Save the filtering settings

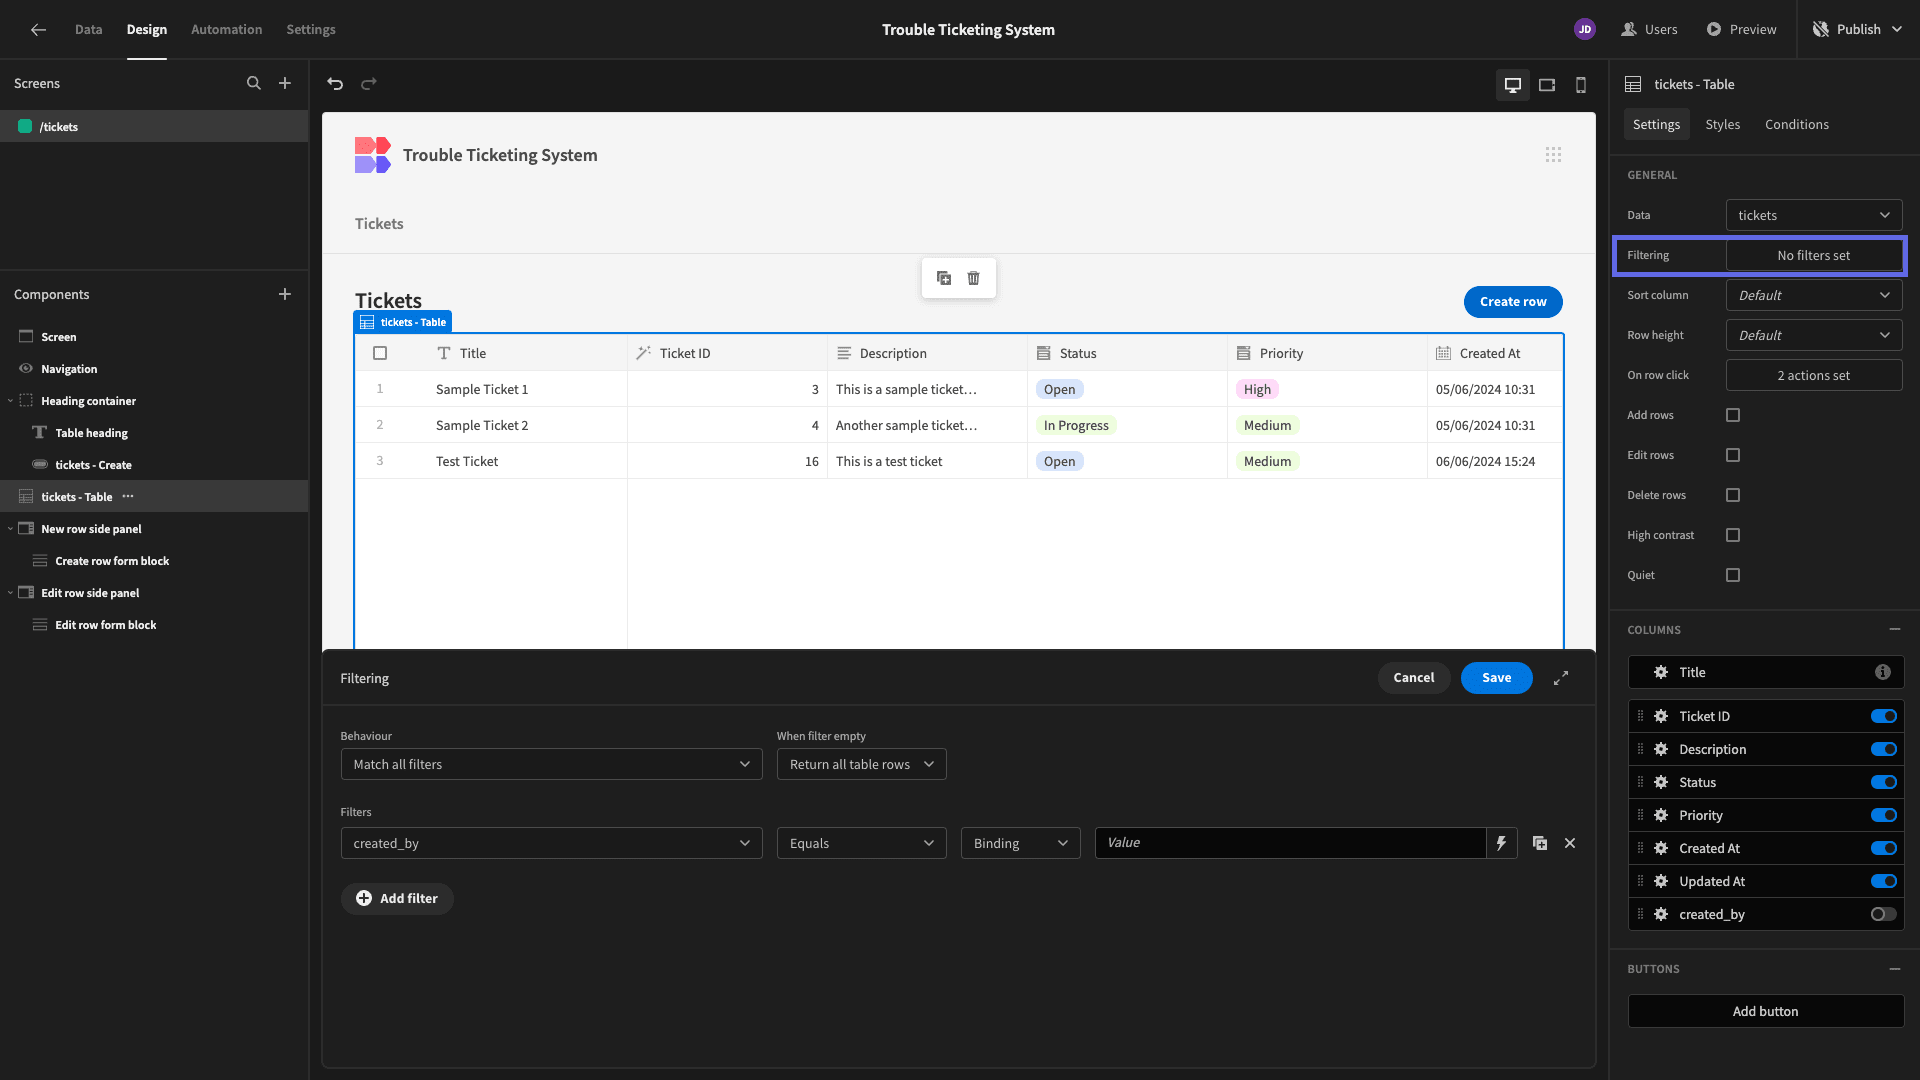(x=1496, y=678)
